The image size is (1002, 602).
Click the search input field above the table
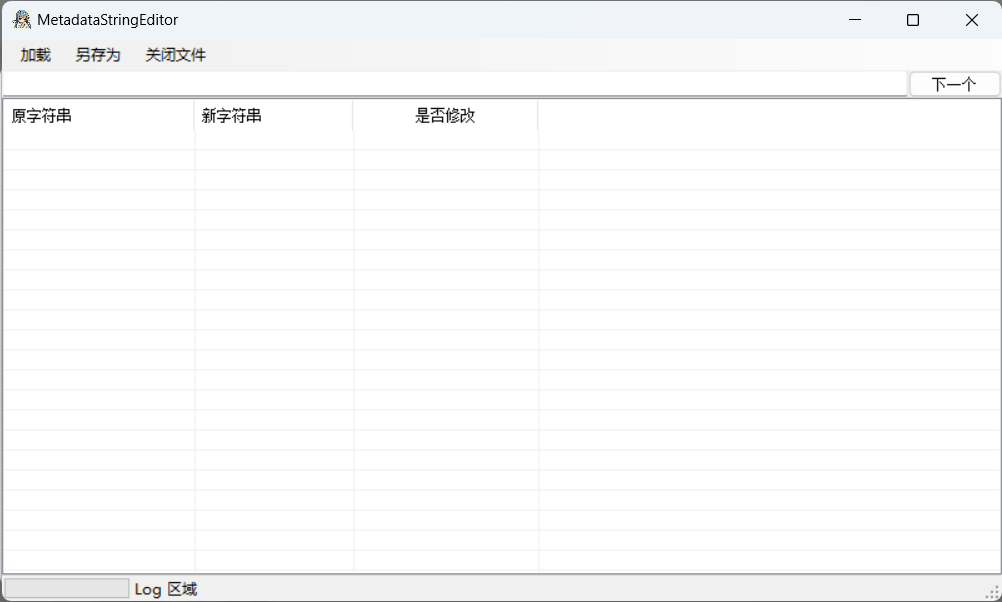click(450, 83)
